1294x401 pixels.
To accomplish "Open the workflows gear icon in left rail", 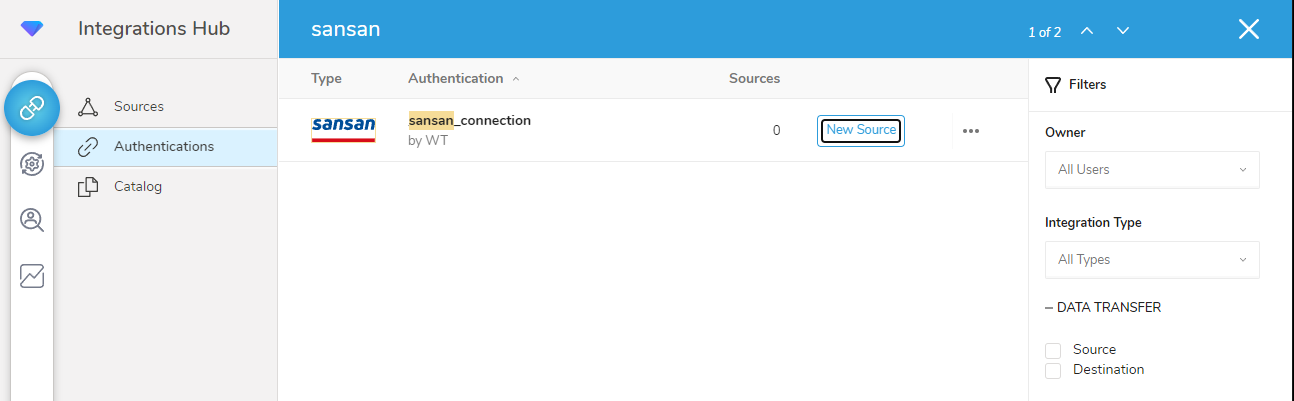I will (32, 164).
